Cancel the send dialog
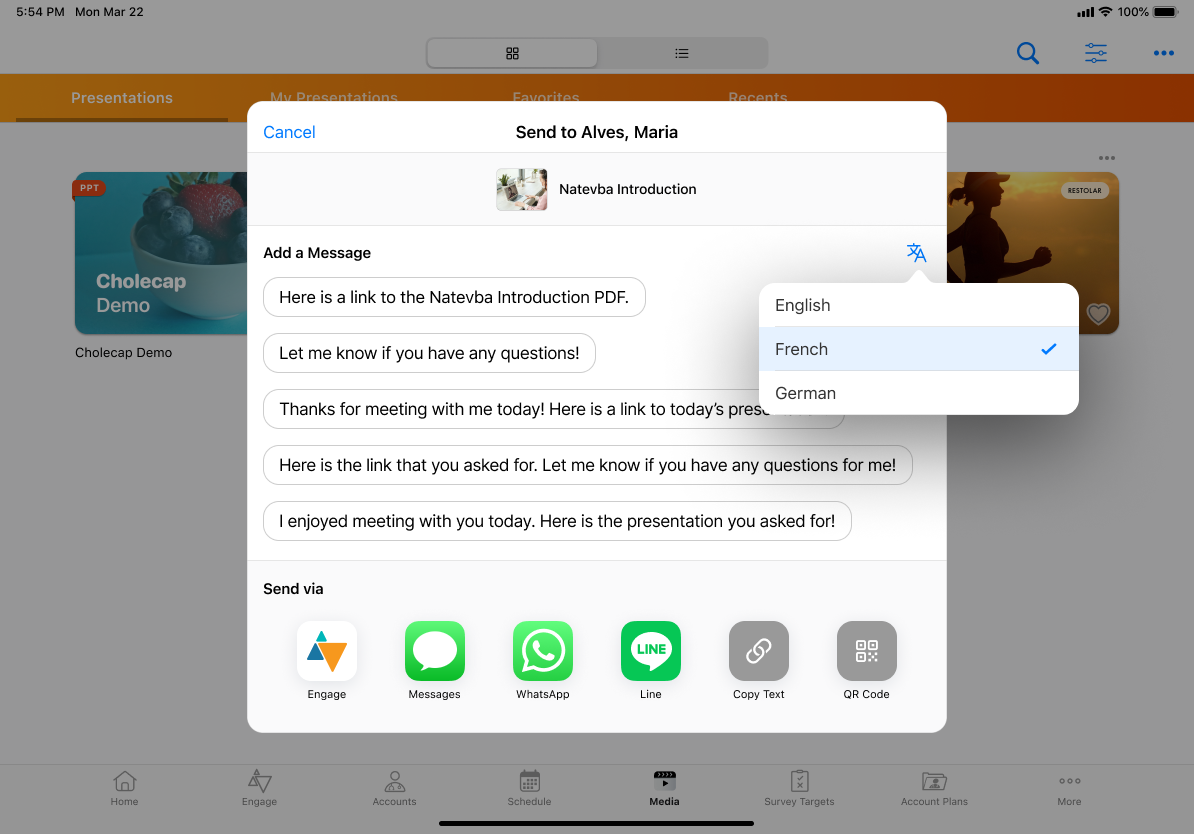This screenshot has height=834, width=1194. (x=289, y=132)
